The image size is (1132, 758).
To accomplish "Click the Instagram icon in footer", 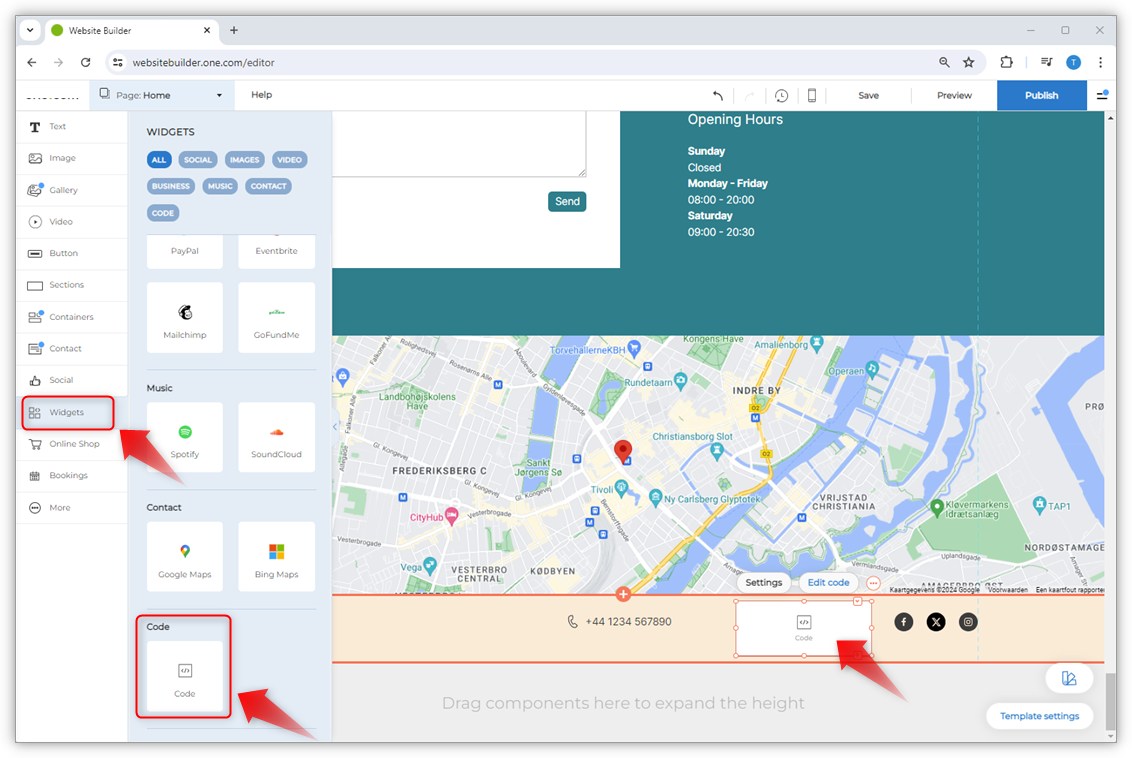I will coord(968,622).
